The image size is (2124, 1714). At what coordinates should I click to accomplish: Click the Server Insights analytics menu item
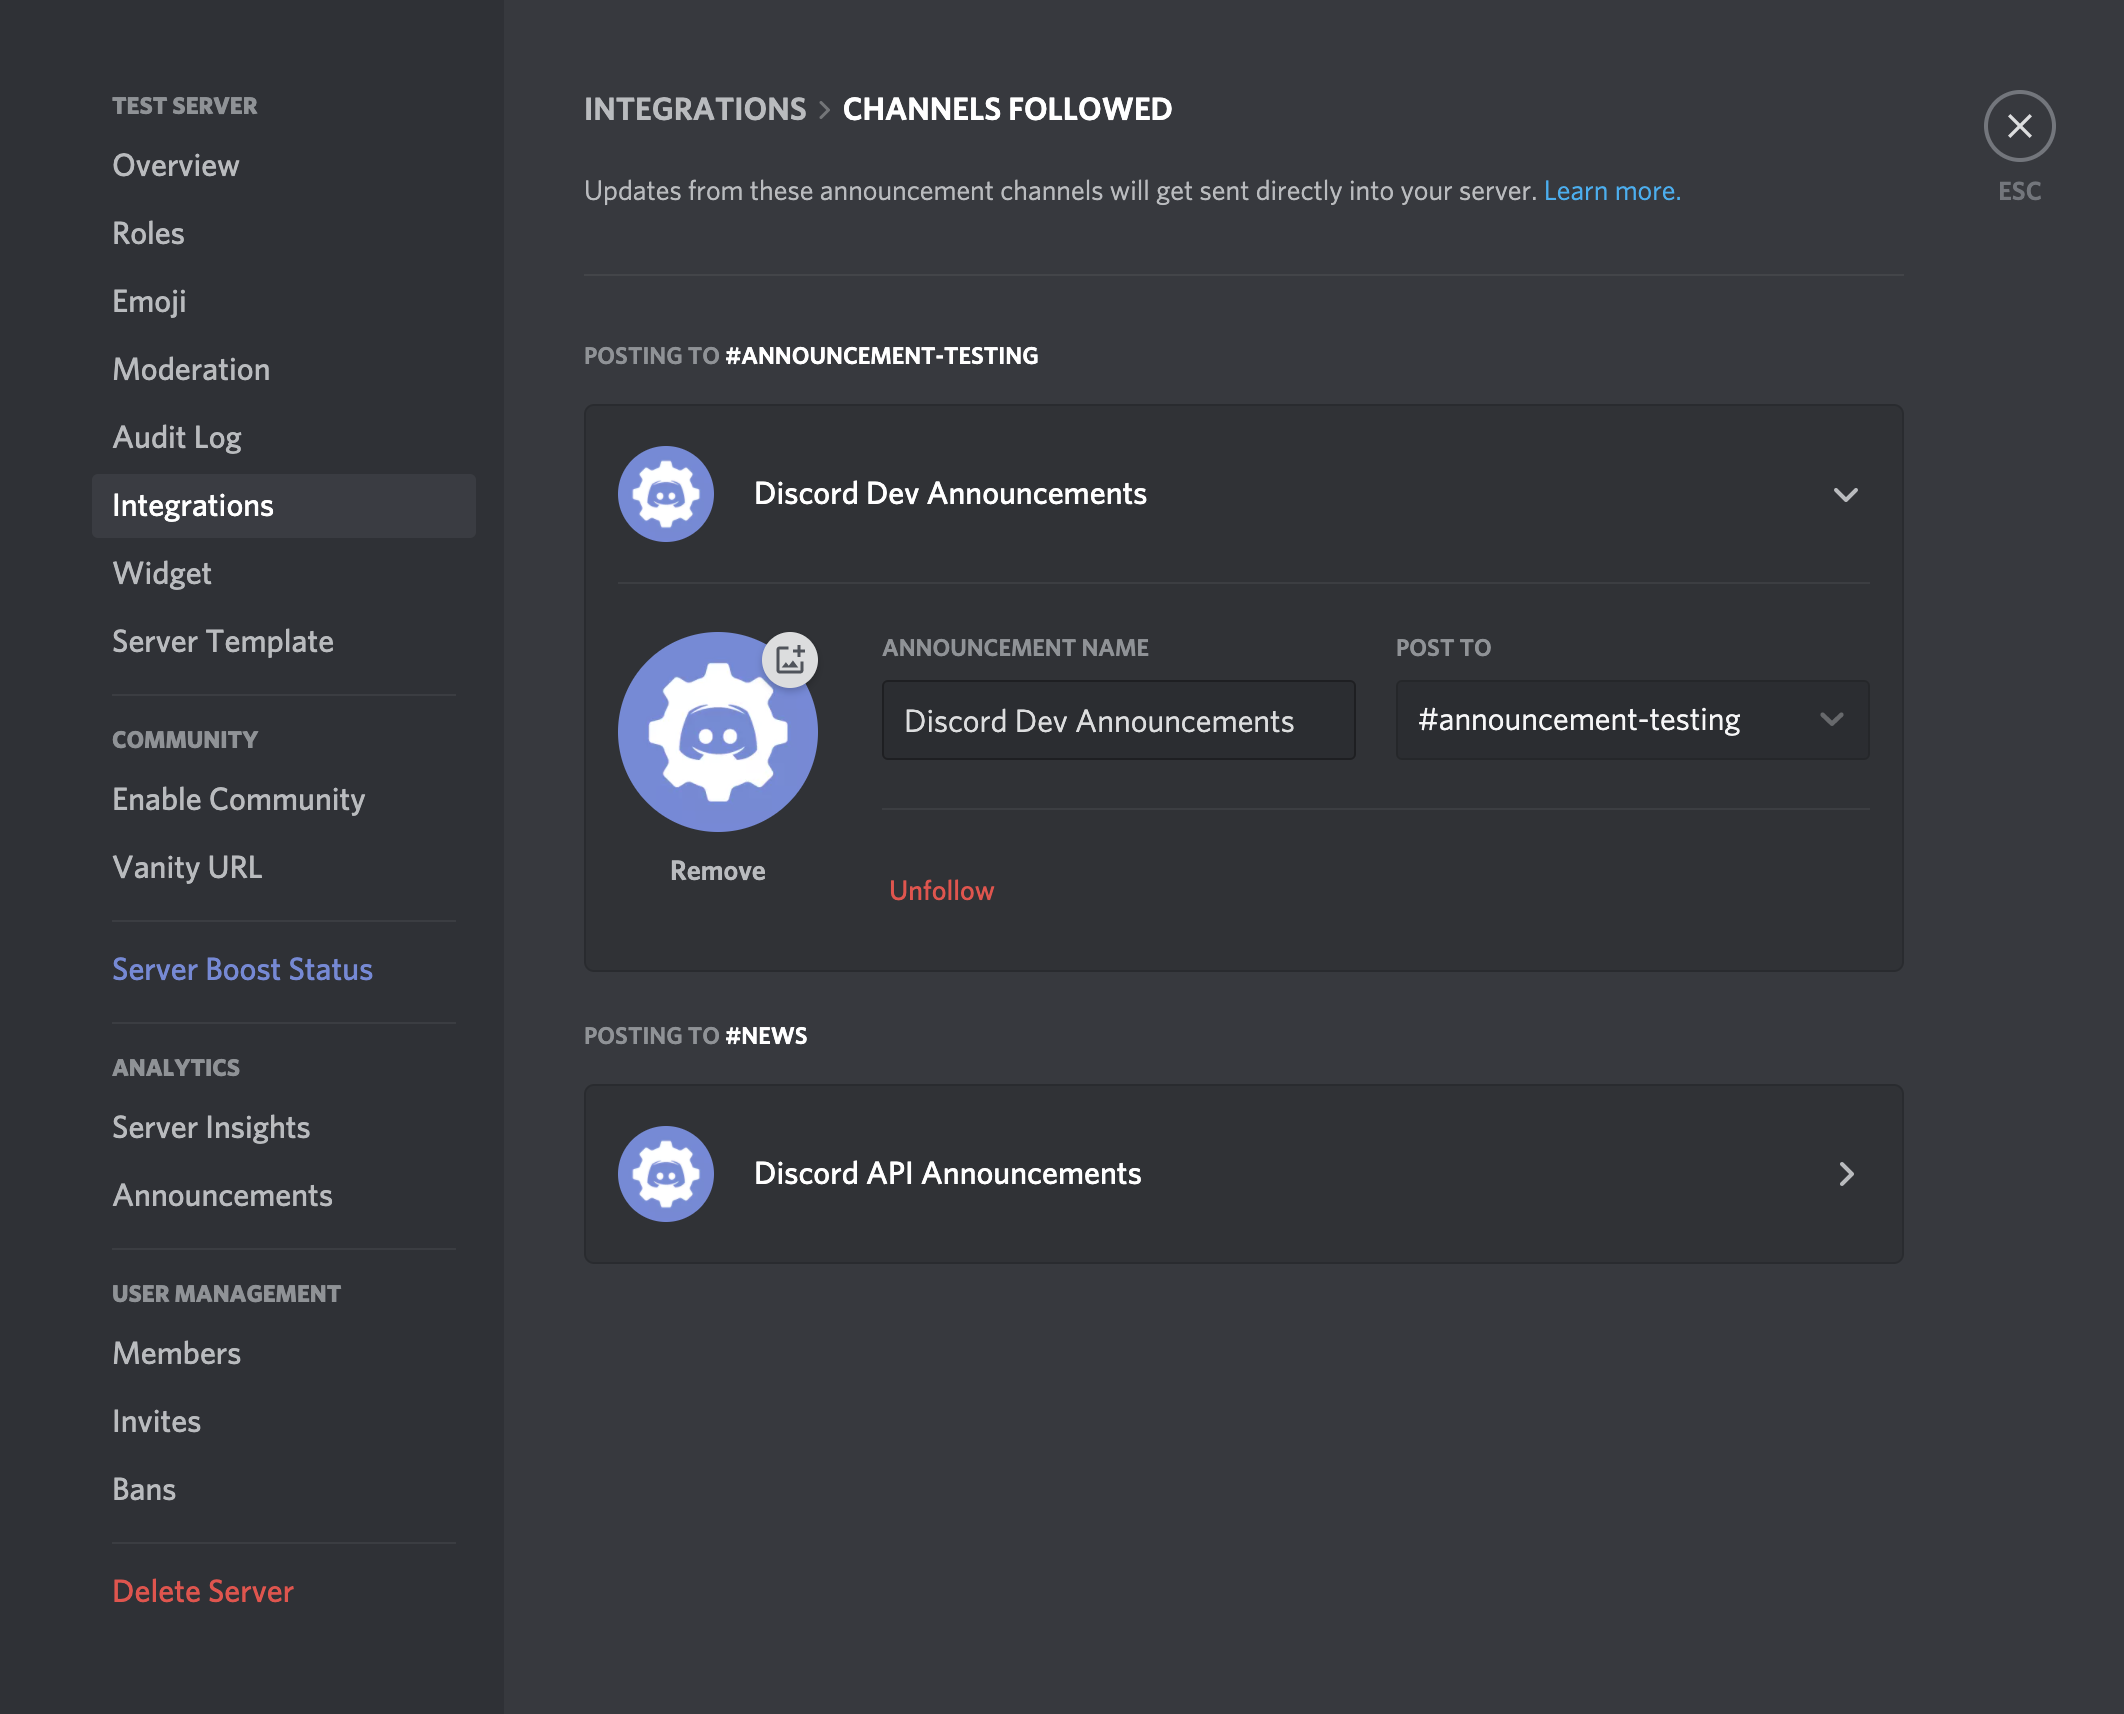212,1126
